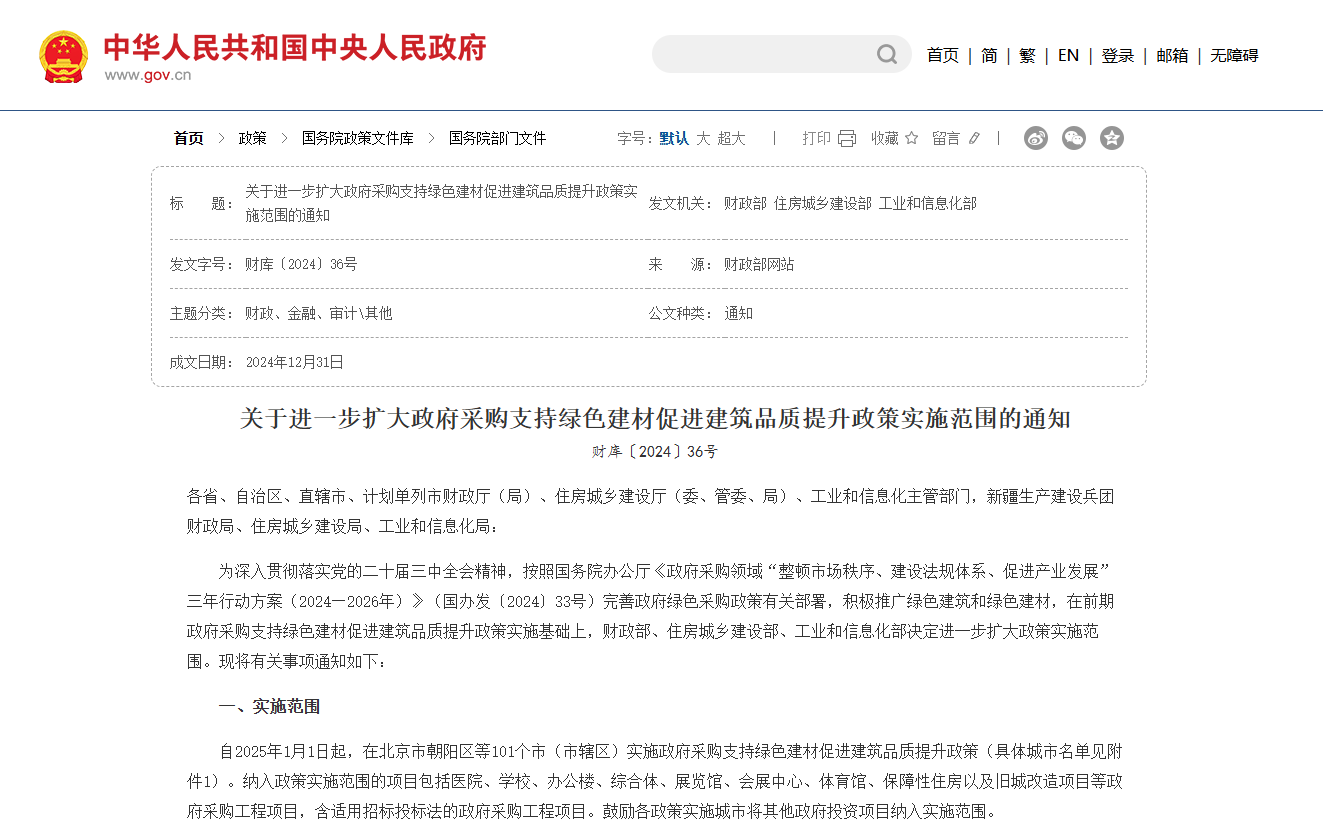
Task: Open 首页 breadcrumb link
Action: 188,138
